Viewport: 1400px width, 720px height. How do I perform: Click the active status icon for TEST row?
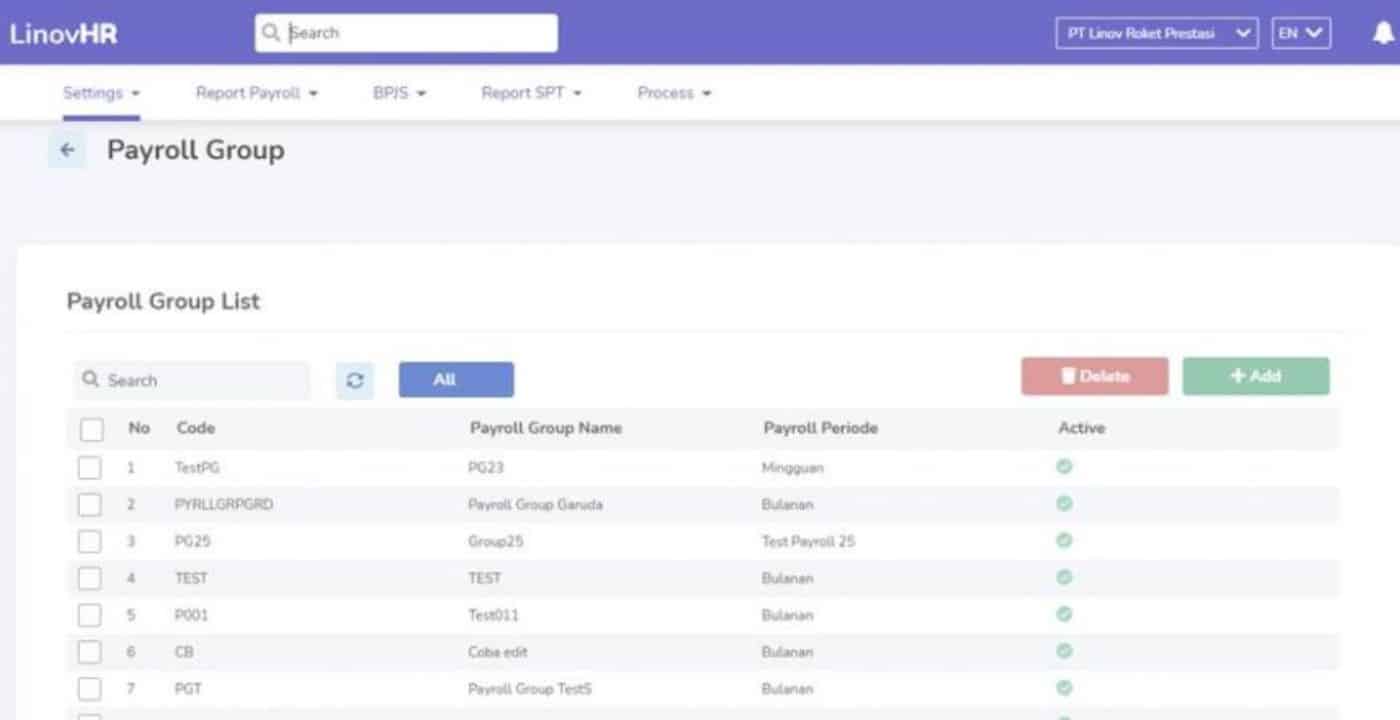(1064, 577)
